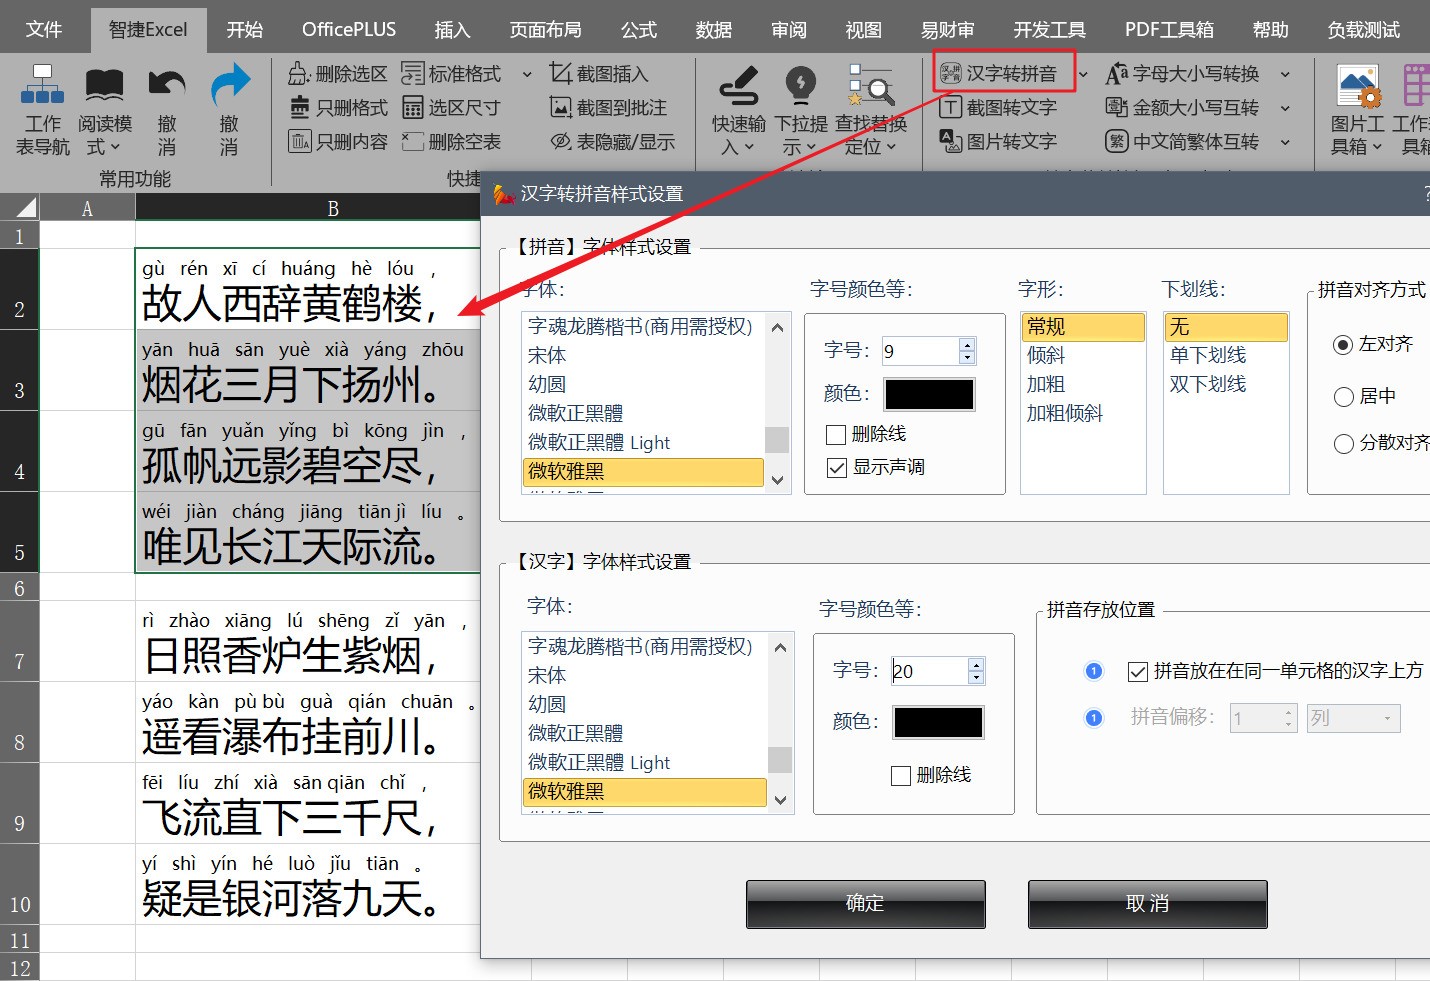Click the pinyin font 颜色 black swatch
The image size is (1430, 981).
[929, 394]
